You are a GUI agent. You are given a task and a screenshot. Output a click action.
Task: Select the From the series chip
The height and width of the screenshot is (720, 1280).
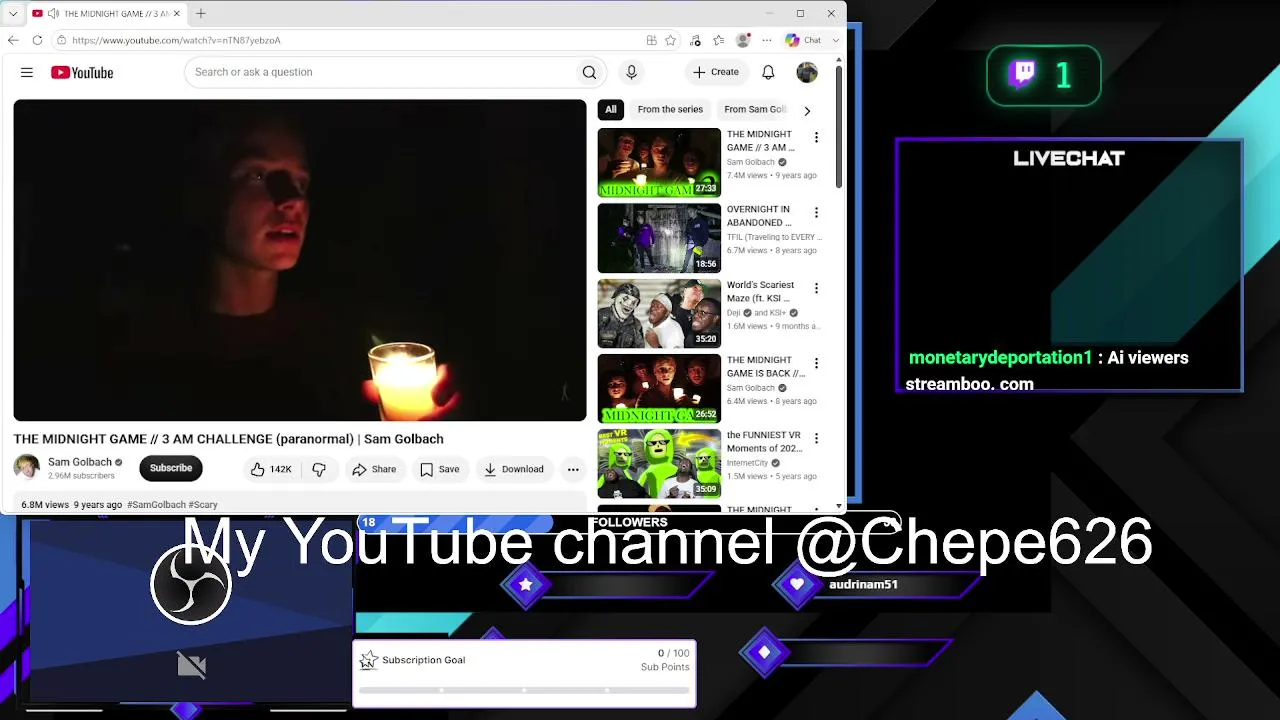(x=670, y=109)
